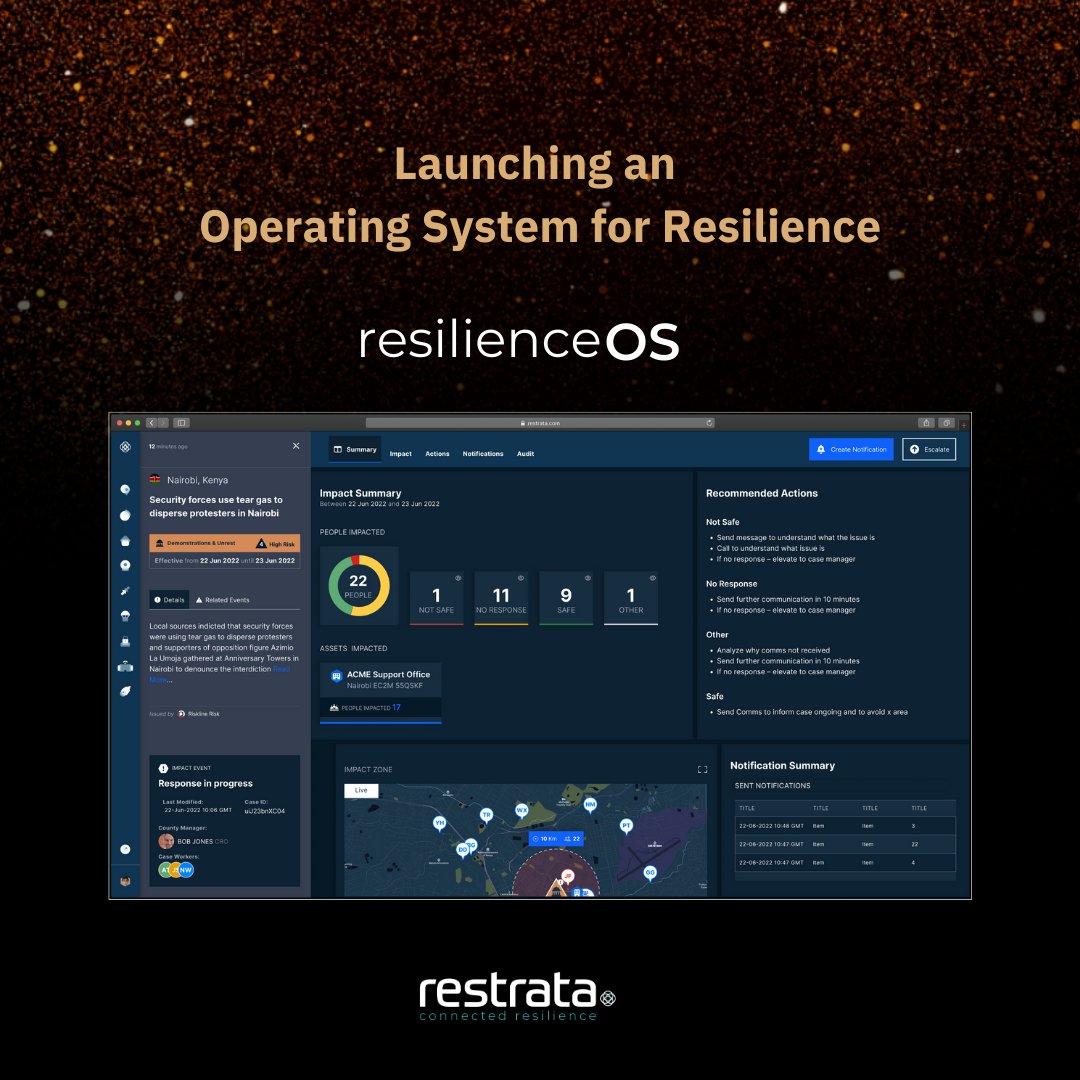Viewport: 1080px width, 1080px height.
Task: Open the browser tab overview button
Action: click(x=946, y=423)
